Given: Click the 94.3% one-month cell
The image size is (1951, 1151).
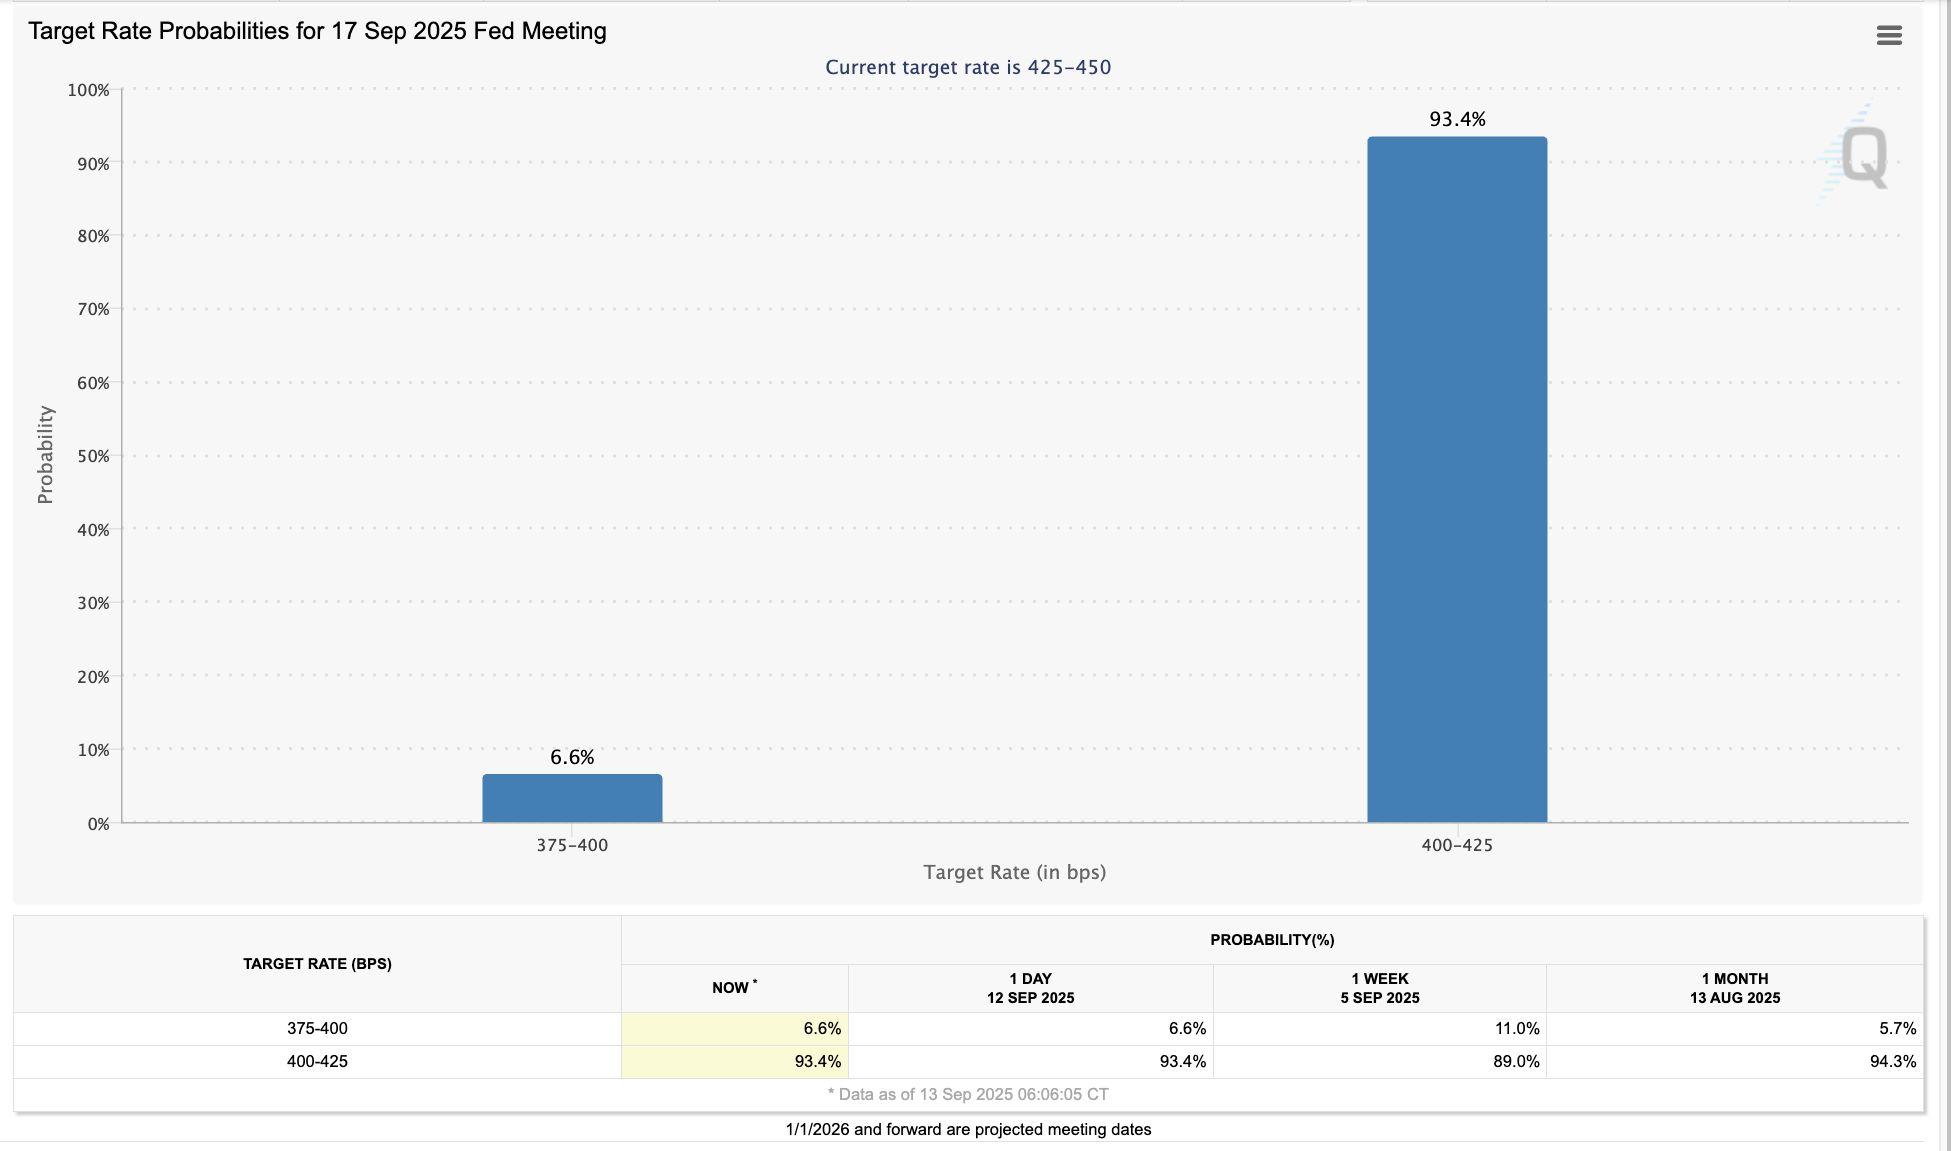Looking at the screenshot, I should point(1892,1062).
